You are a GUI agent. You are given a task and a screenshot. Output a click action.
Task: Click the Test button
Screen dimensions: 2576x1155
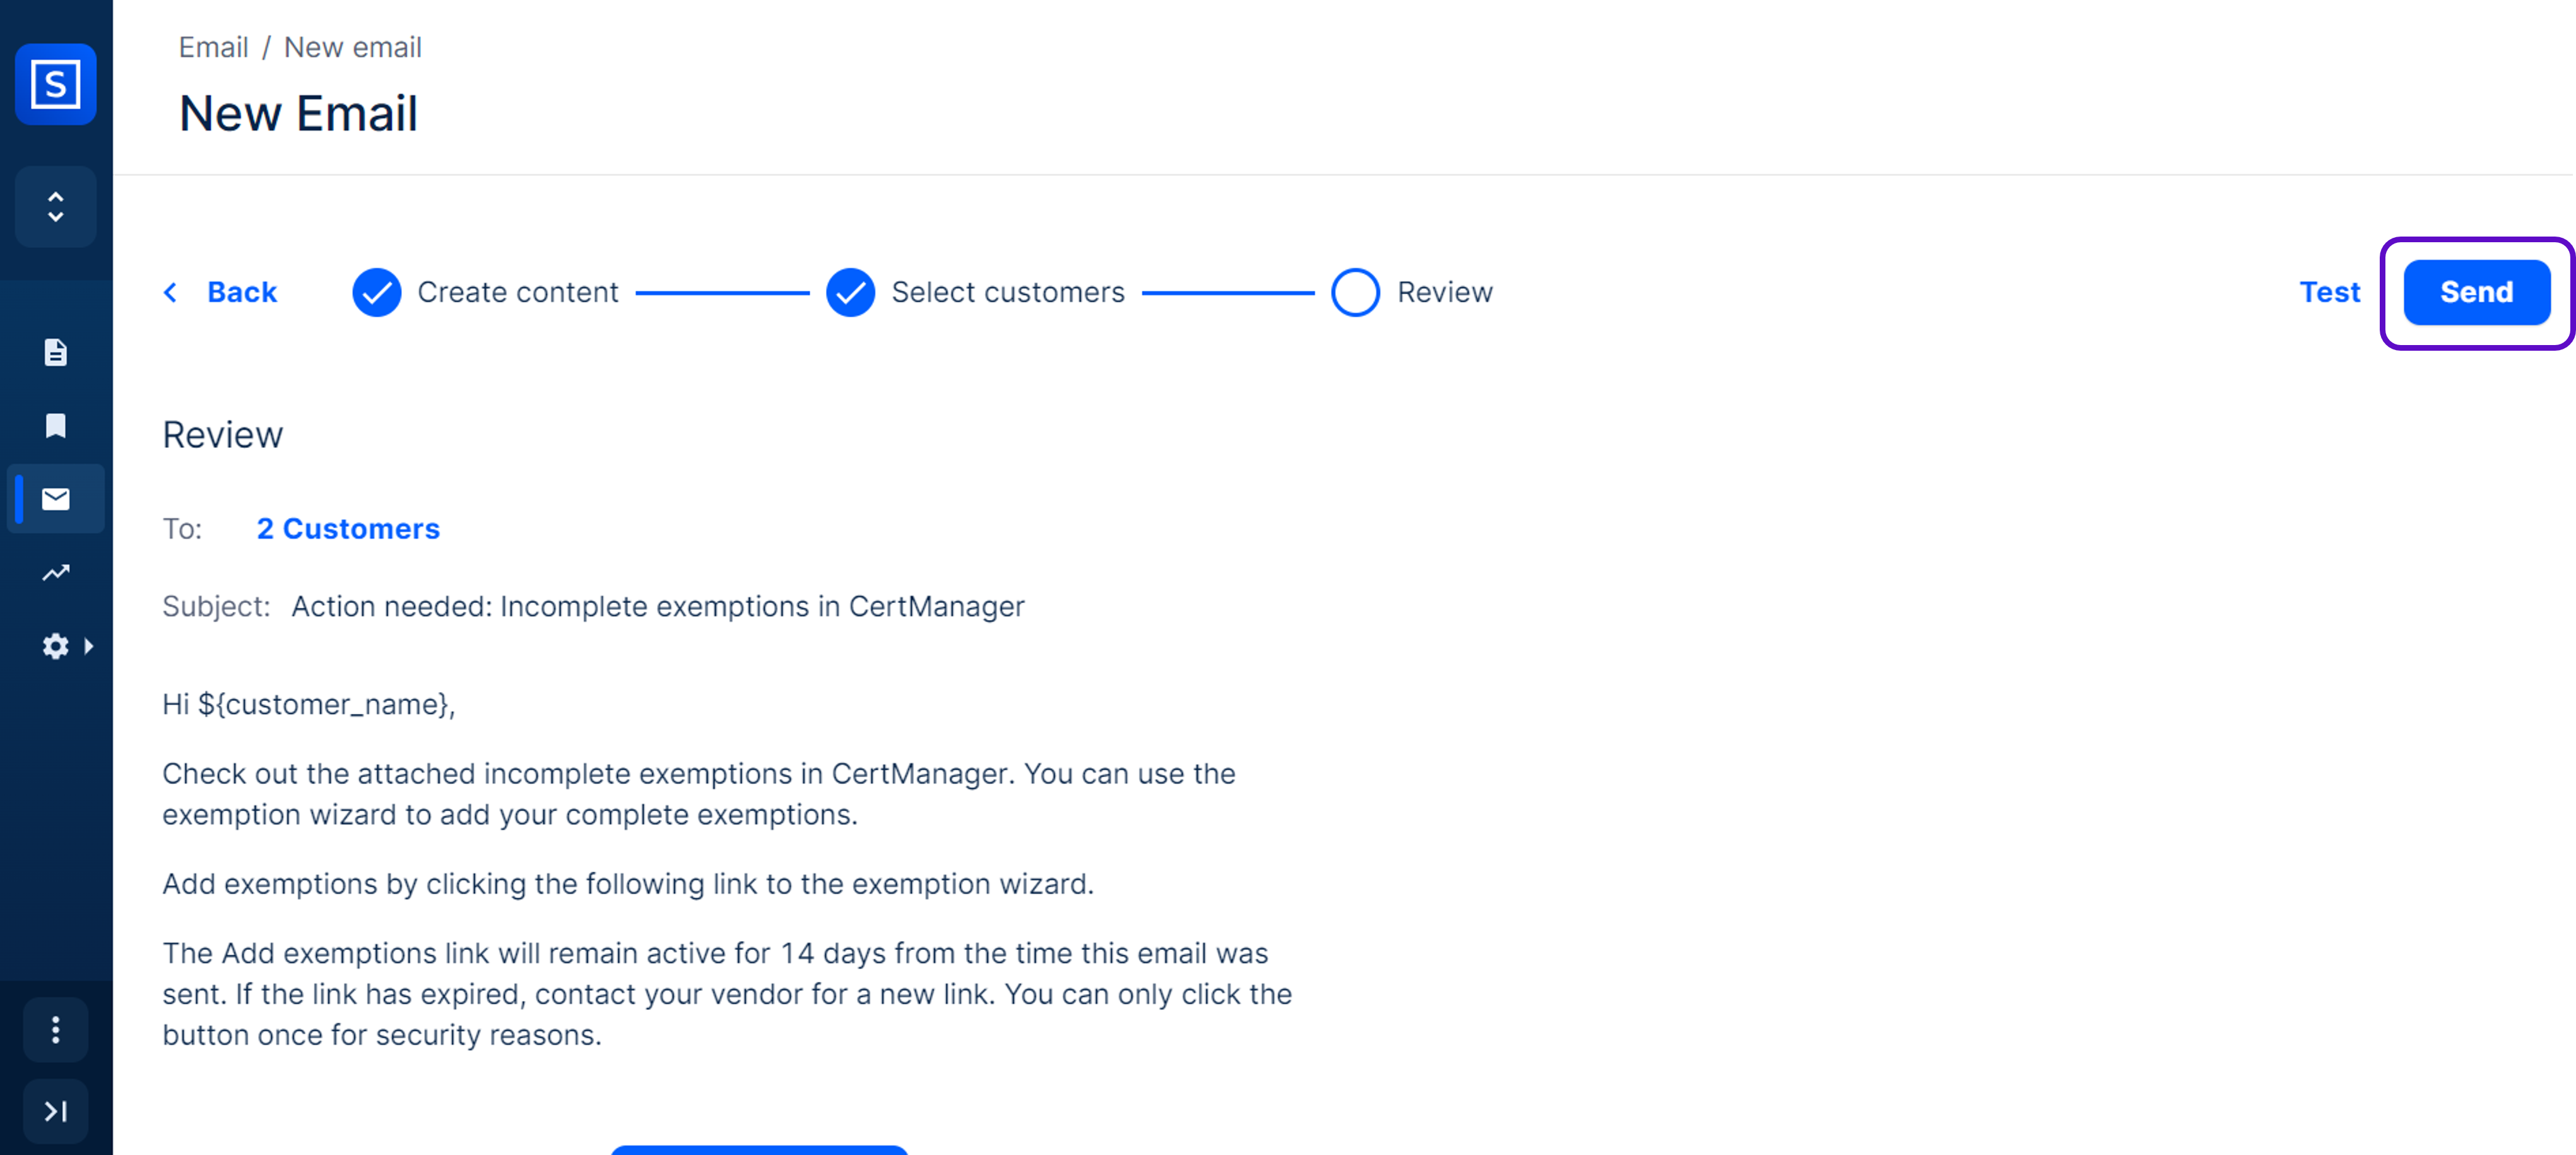click(2329, 292)
